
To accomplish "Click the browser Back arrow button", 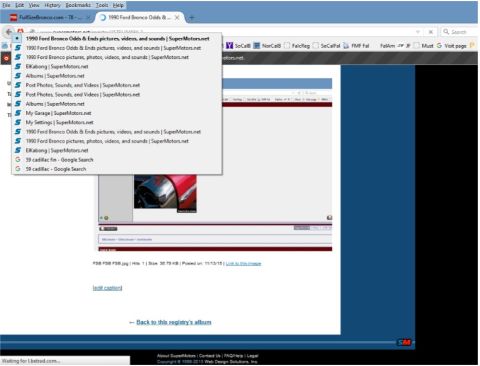I will (8, 32).
